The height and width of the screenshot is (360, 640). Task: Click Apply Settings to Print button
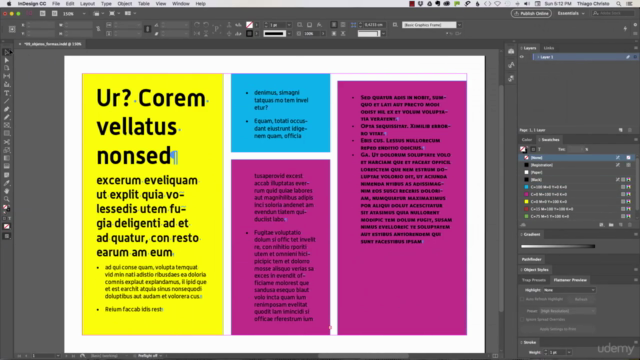click(x=558, y=329)
